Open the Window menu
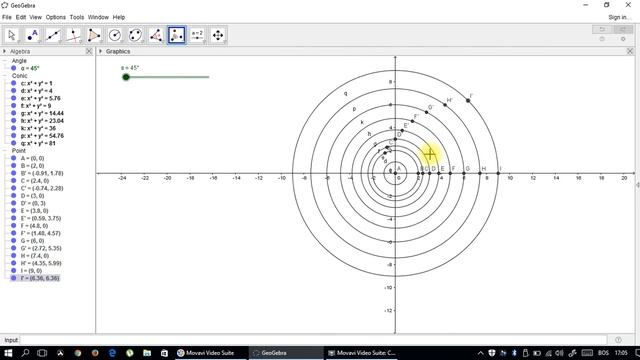640x360 pixels. 98,17
